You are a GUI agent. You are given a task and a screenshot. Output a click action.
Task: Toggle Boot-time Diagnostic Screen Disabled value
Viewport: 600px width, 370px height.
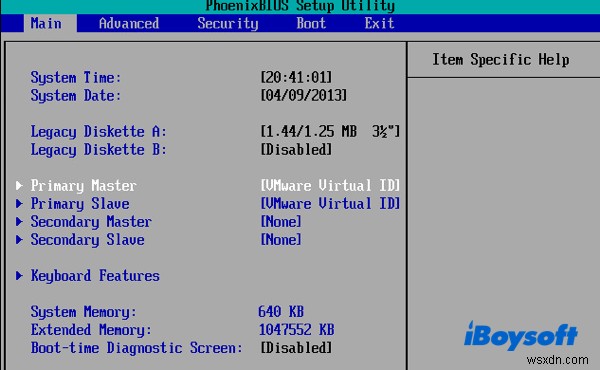pos(296,348)
